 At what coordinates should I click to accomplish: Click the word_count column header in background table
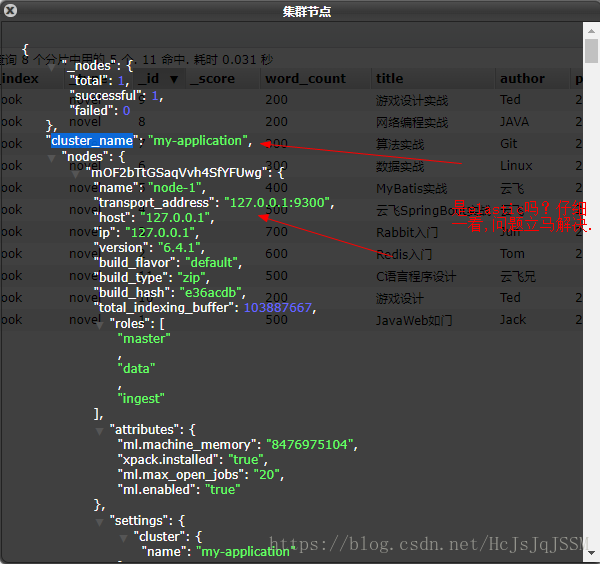(x=316, y=79)
